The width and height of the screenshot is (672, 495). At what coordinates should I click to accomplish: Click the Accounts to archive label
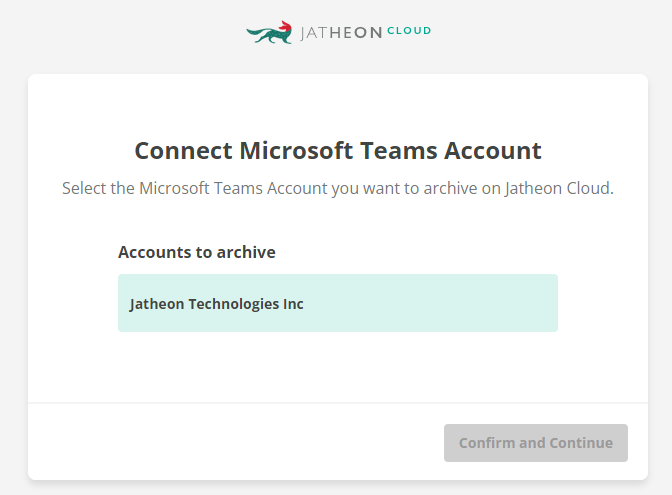(x=197, y=252)
